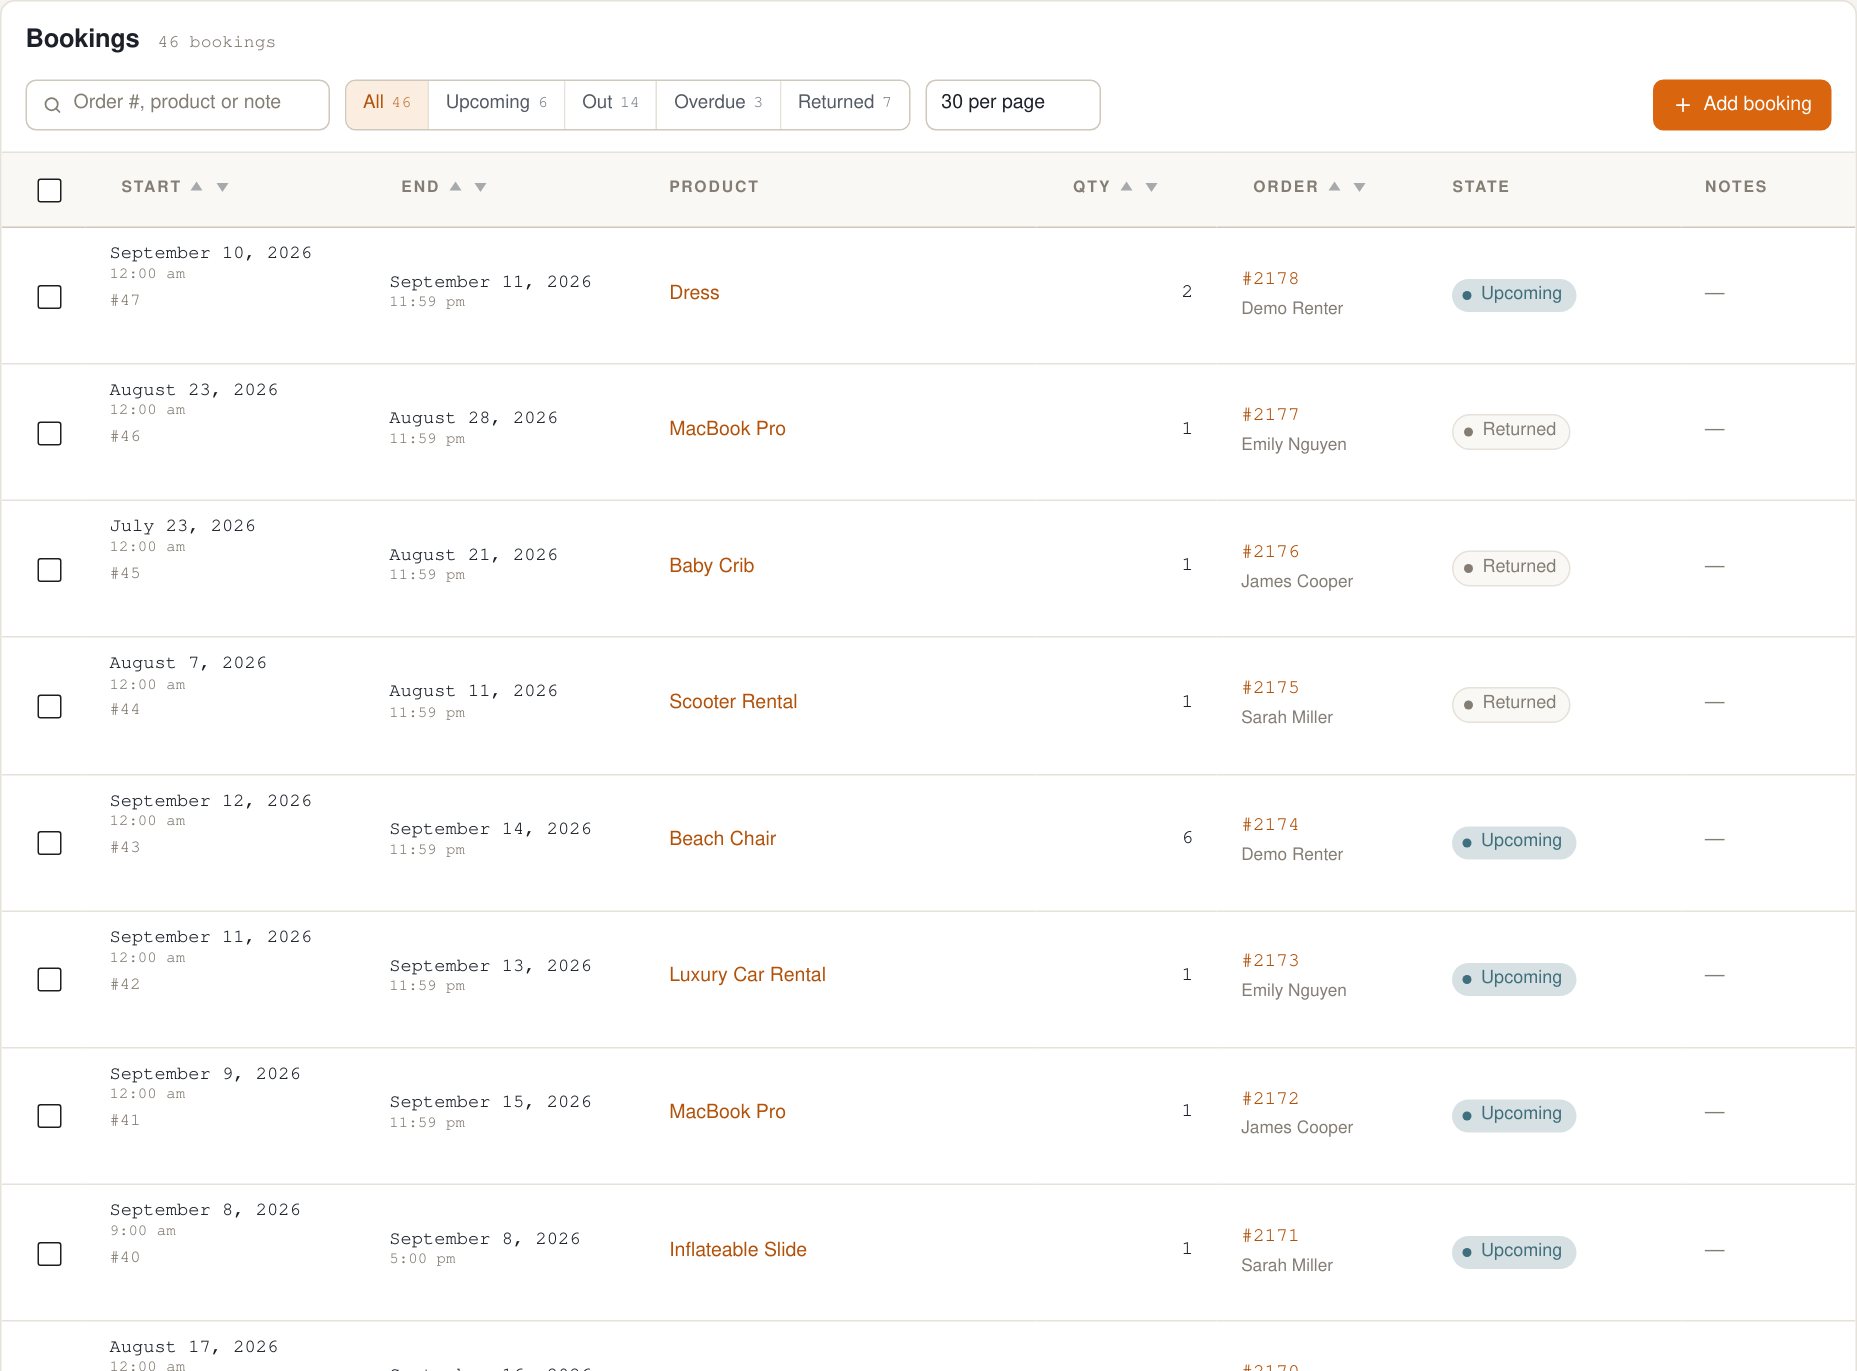Click Upcoming badge for order #2174
Image resolution: width=1857 pixels, height=1371 pixels.
(x=1513, y=841)
